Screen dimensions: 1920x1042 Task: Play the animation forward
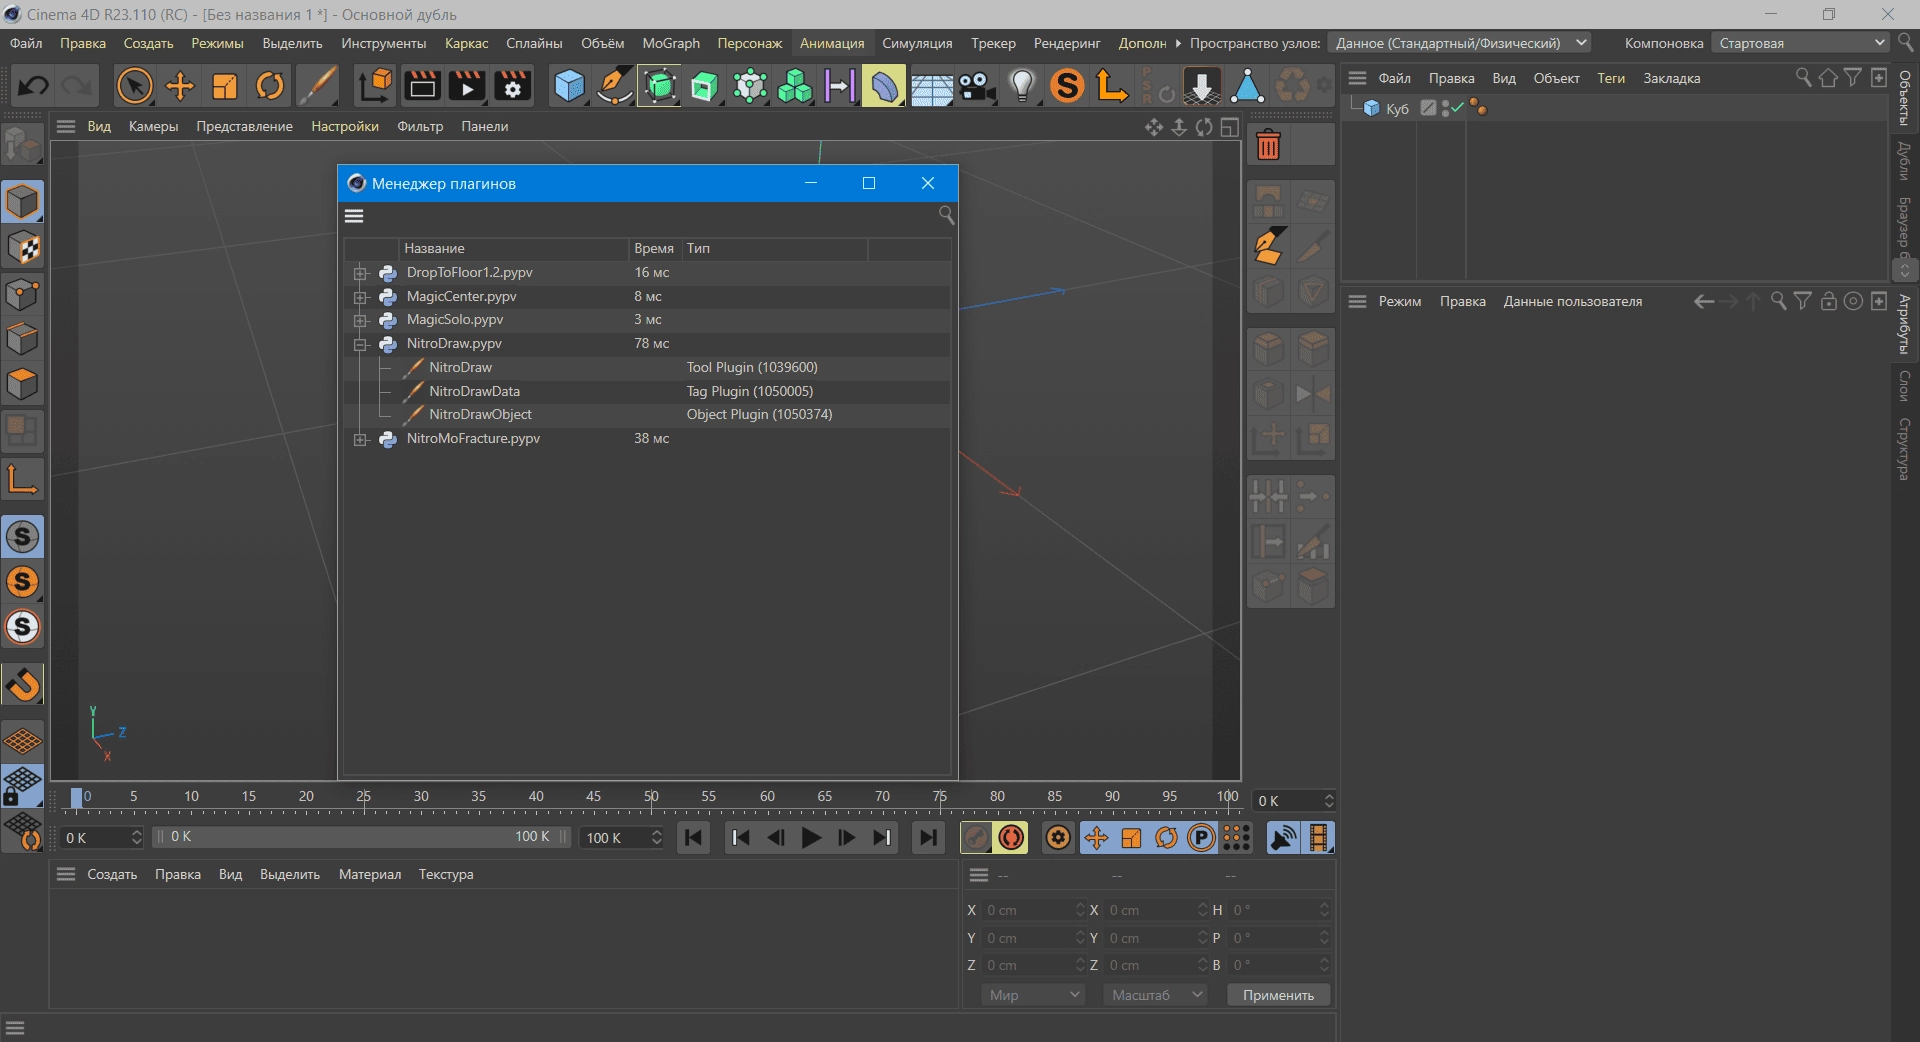pyautogui.click(x=811, y=838)
